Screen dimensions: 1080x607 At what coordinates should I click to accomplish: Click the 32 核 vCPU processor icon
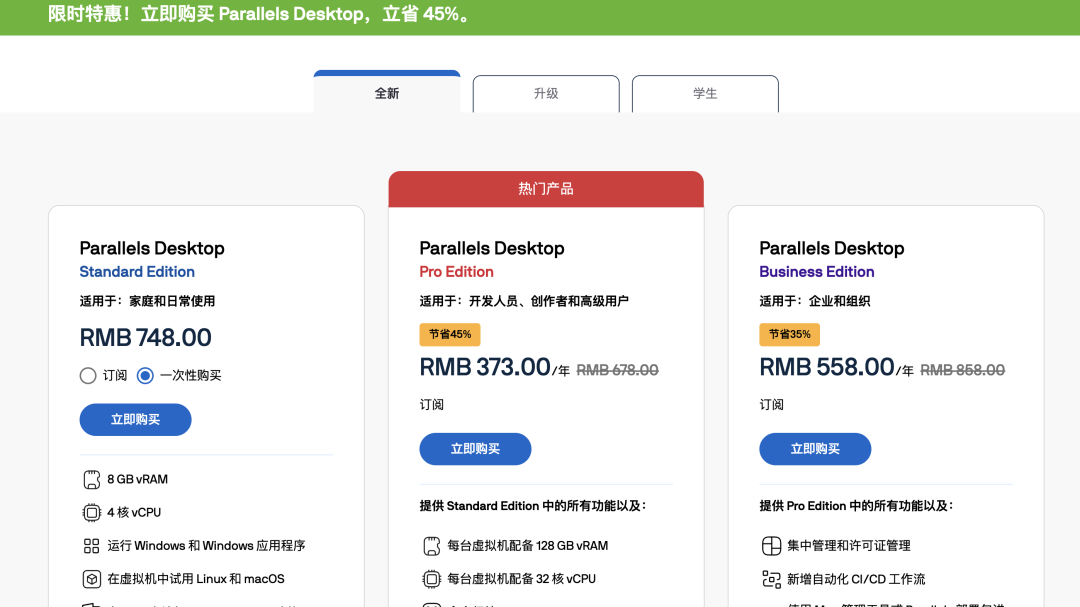click(x=431, y=579)
